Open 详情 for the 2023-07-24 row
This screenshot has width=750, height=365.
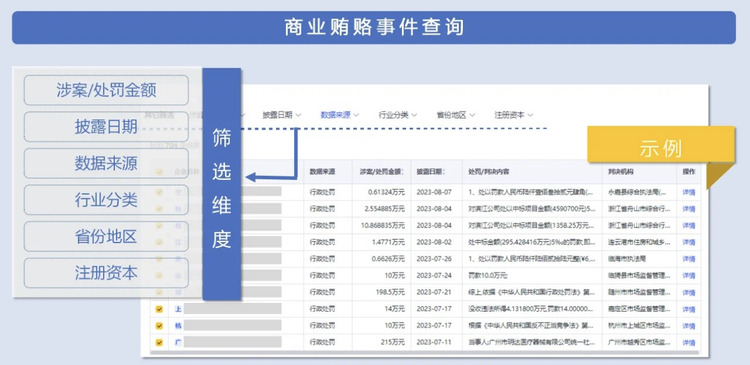pos(688,276)
